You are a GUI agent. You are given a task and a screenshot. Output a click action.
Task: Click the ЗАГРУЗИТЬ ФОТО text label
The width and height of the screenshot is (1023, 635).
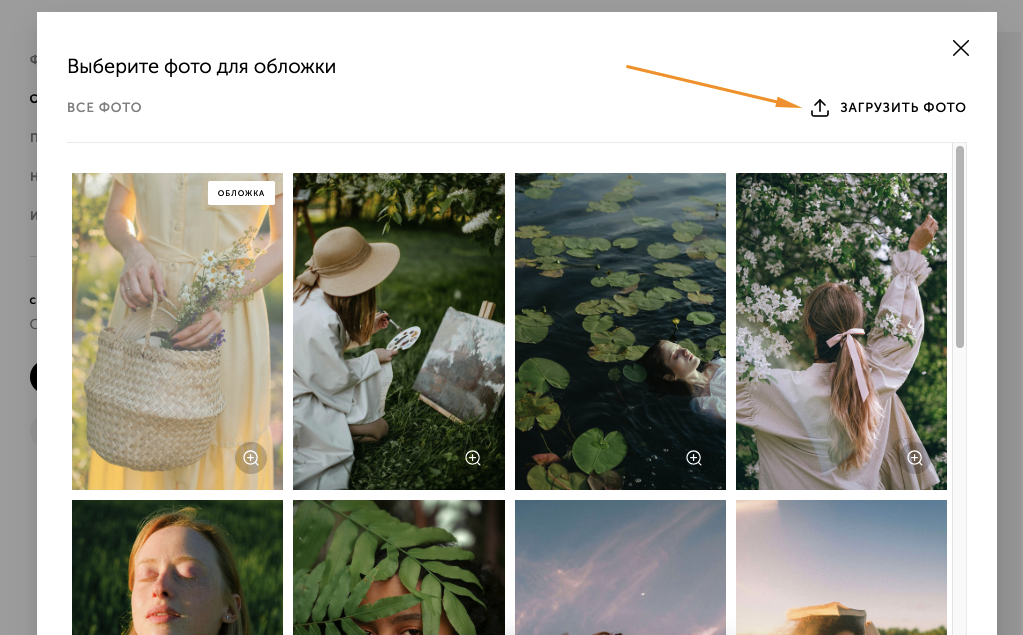point(902,108)
